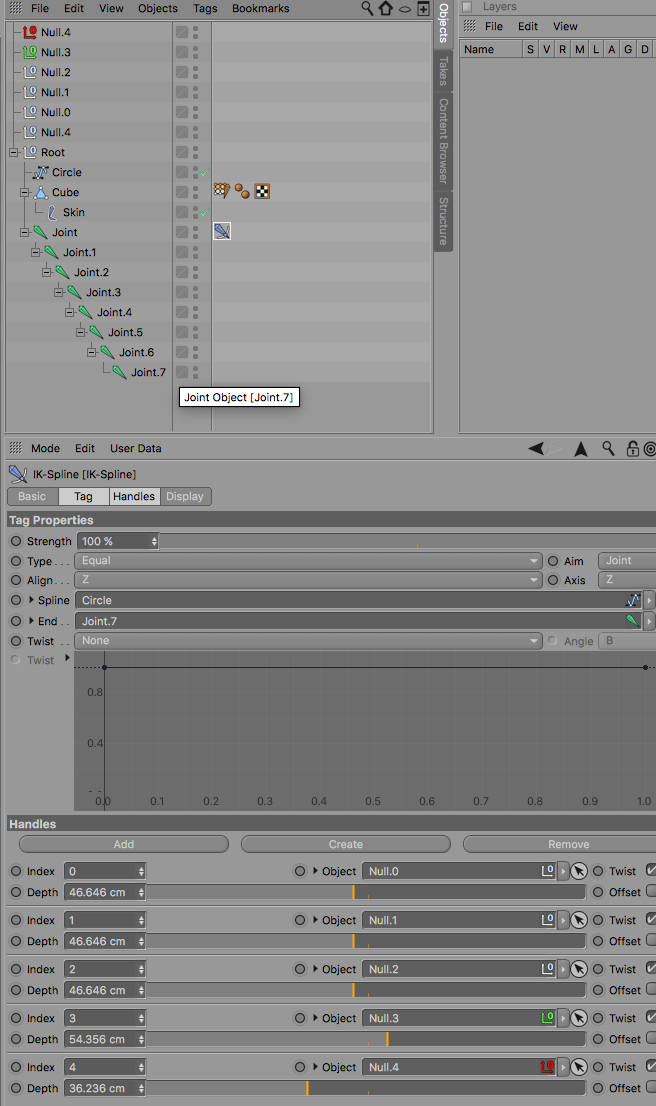Toggle the Type parameter animation dot
The width and height of the screenshot is (656, 1106).
tap(16, 561)
